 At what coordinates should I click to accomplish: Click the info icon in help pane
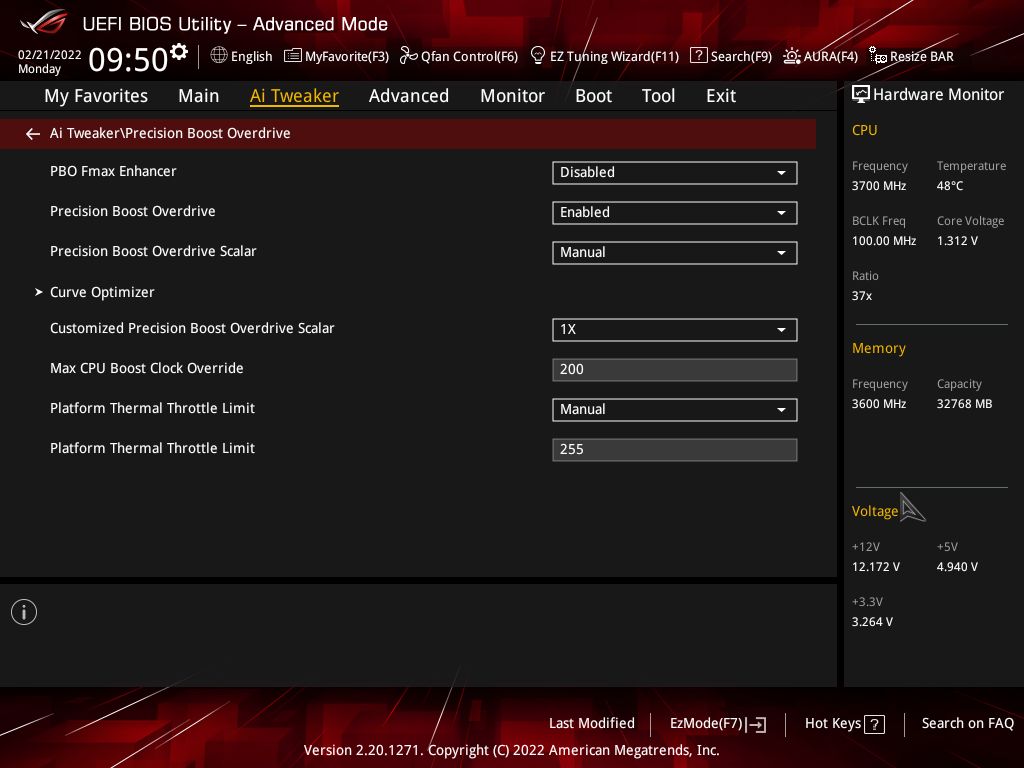(x=24, y=612)
